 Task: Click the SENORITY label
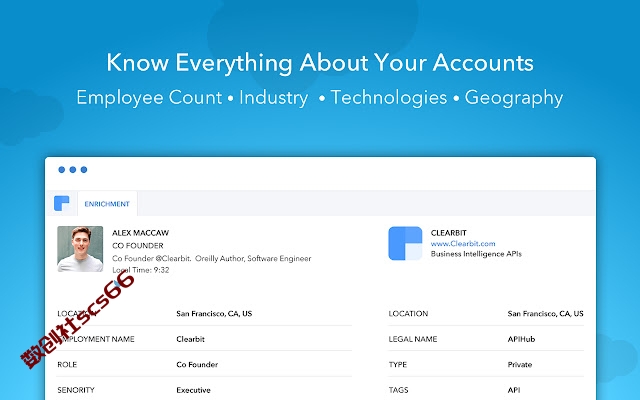point(76,390)
